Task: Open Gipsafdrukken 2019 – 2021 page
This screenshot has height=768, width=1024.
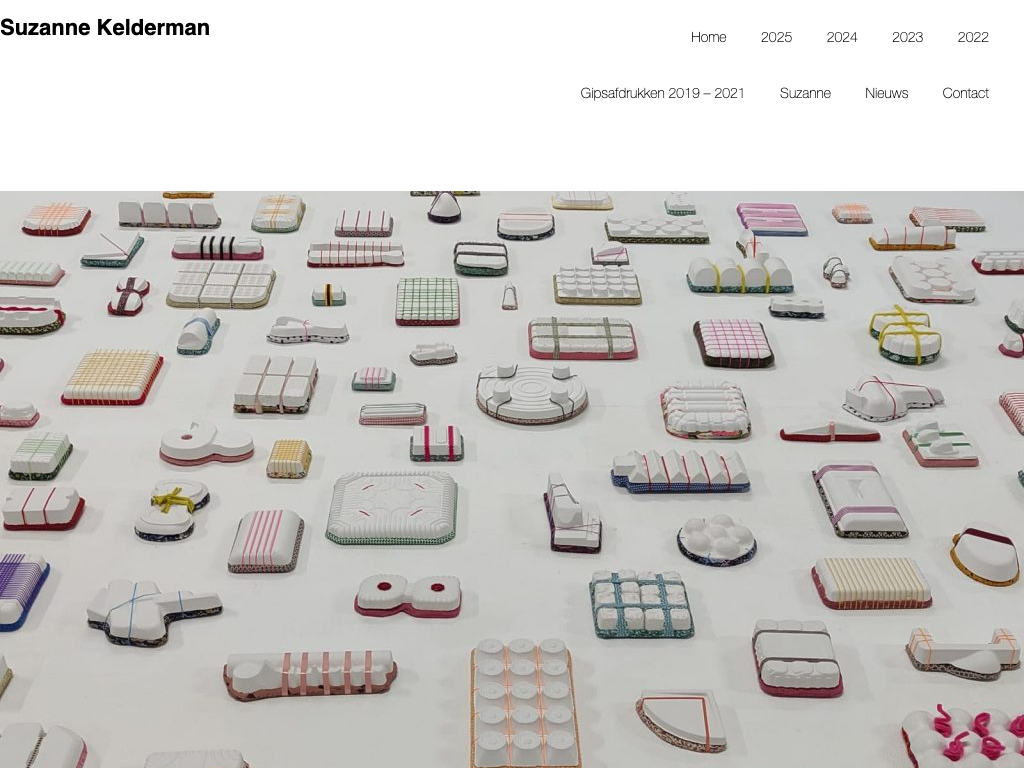Action: pos(662,93)
